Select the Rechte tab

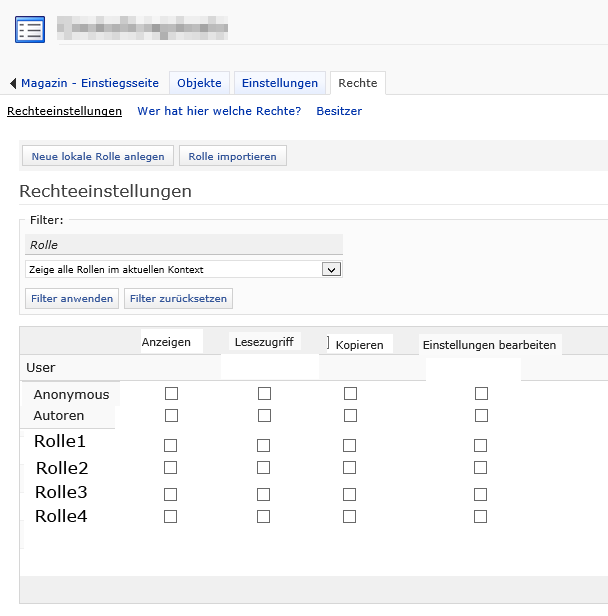[x=357, y=83]
